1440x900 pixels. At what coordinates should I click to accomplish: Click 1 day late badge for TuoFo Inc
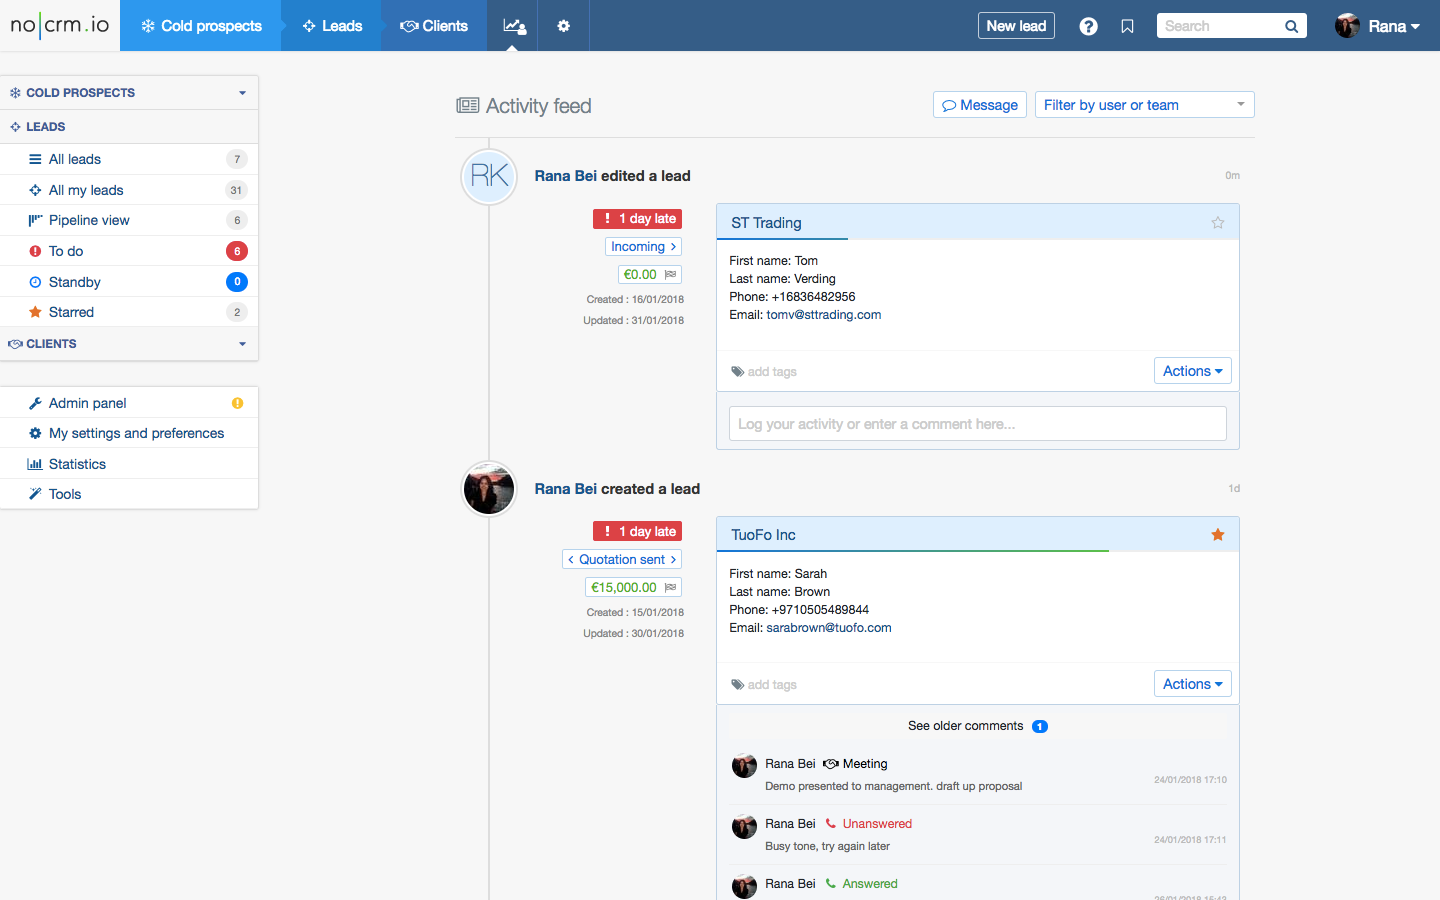pyautogui.click(x=637, y=532)
